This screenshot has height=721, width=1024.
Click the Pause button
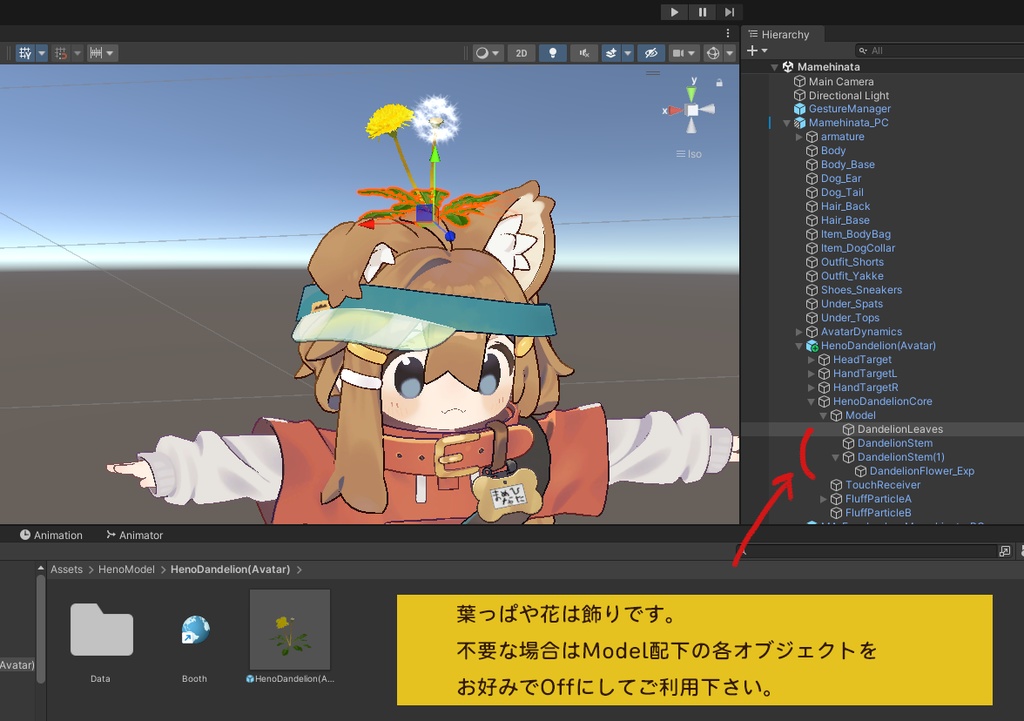(702, 12)
